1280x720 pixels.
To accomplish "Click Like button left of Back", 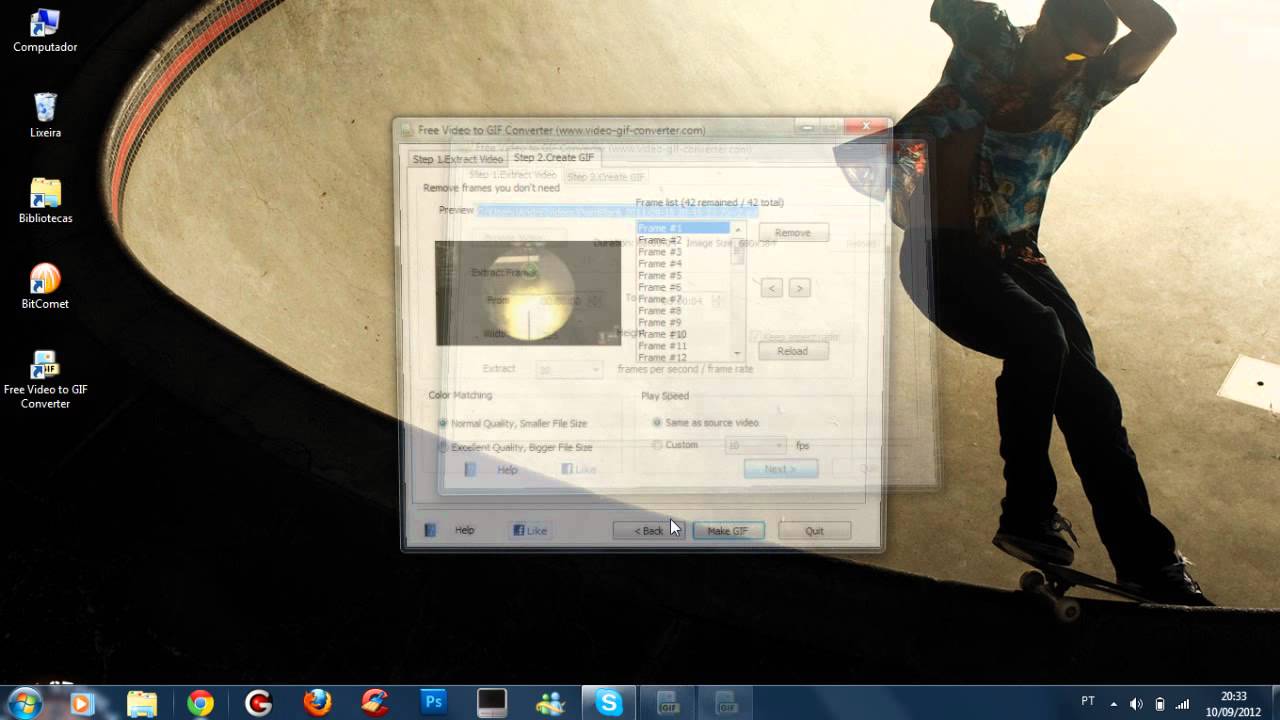I will (x=529, y=531).
